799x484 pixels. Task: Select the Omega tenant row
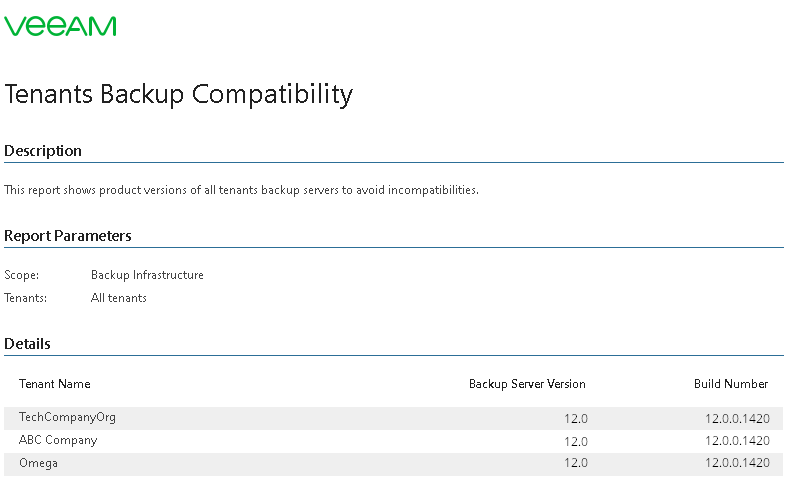393,464
